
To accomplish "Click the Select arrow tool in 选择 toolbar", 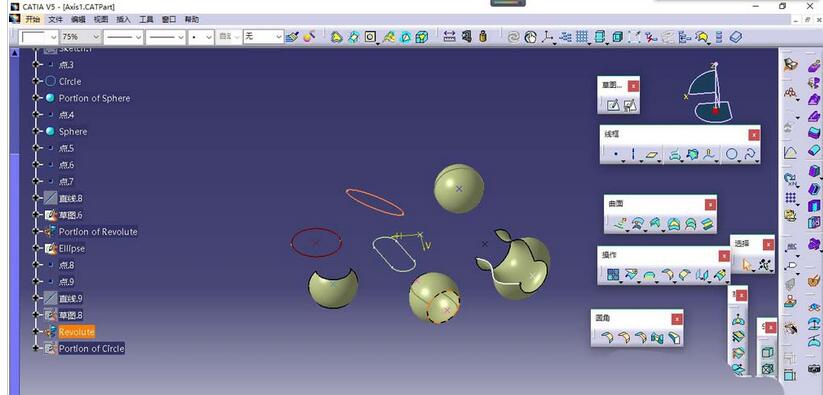I will 746,265.
